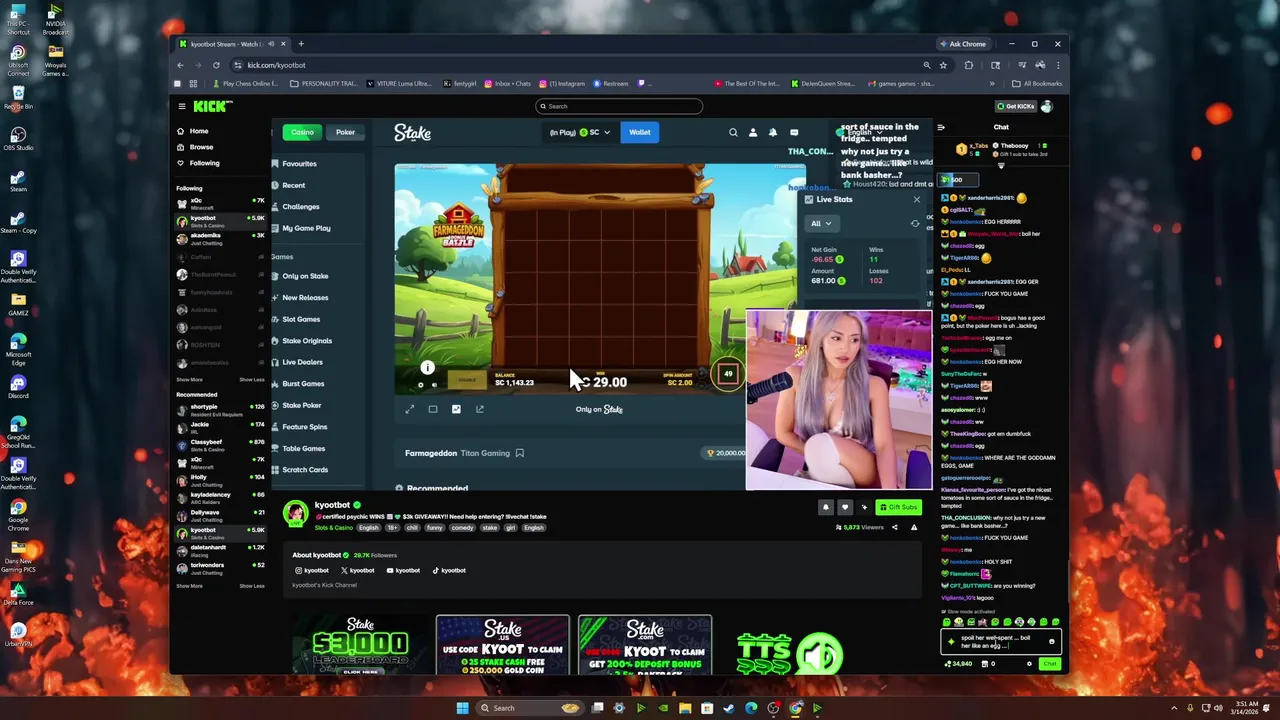Screen dimensions: 1280x720
Task: Expand the All filter in Live Stats
Action: coord(821,224)
